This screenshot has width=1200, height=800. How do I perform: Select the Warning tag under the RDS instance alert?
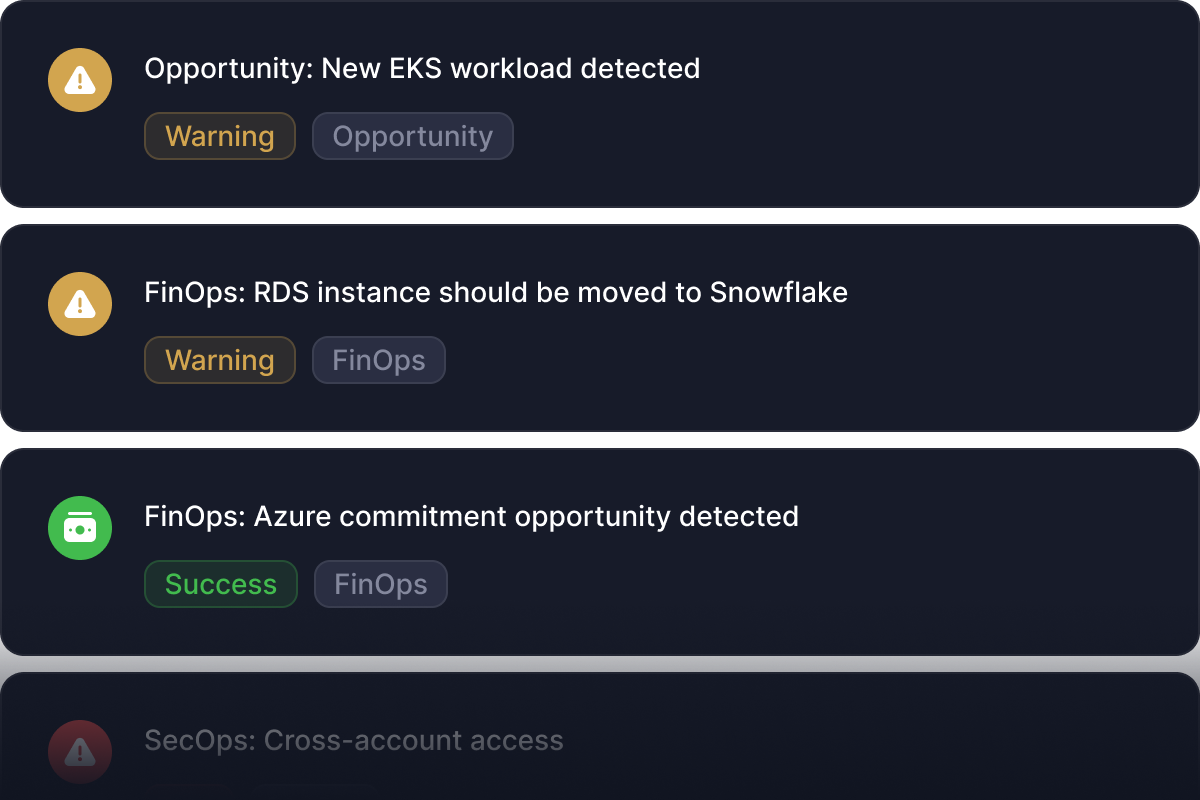pyautogui.click(x=220, y=360)
